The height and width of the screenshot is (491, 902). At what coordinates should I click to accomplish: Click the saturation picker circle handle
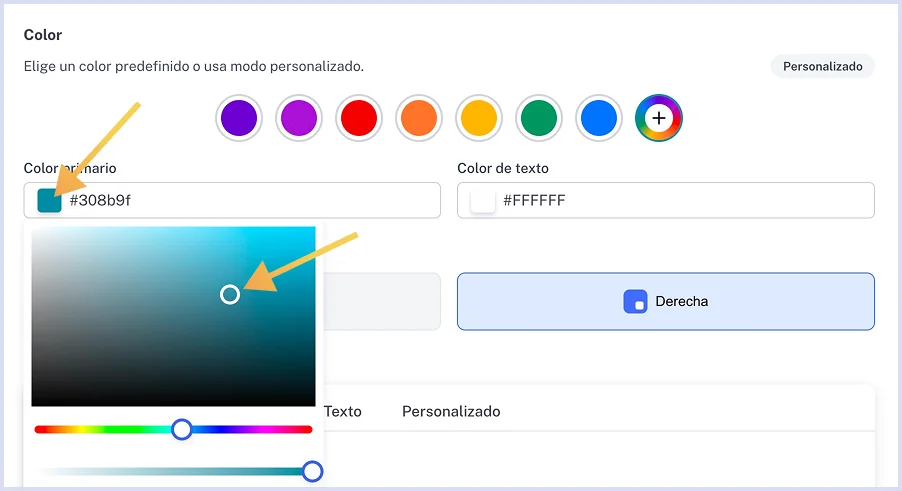(230, 294)
